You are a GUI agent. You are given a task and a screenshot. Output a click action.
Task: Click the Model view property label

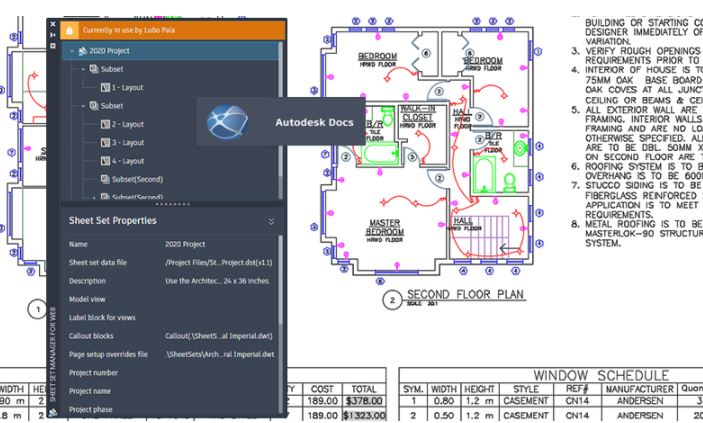pos(87,300)
